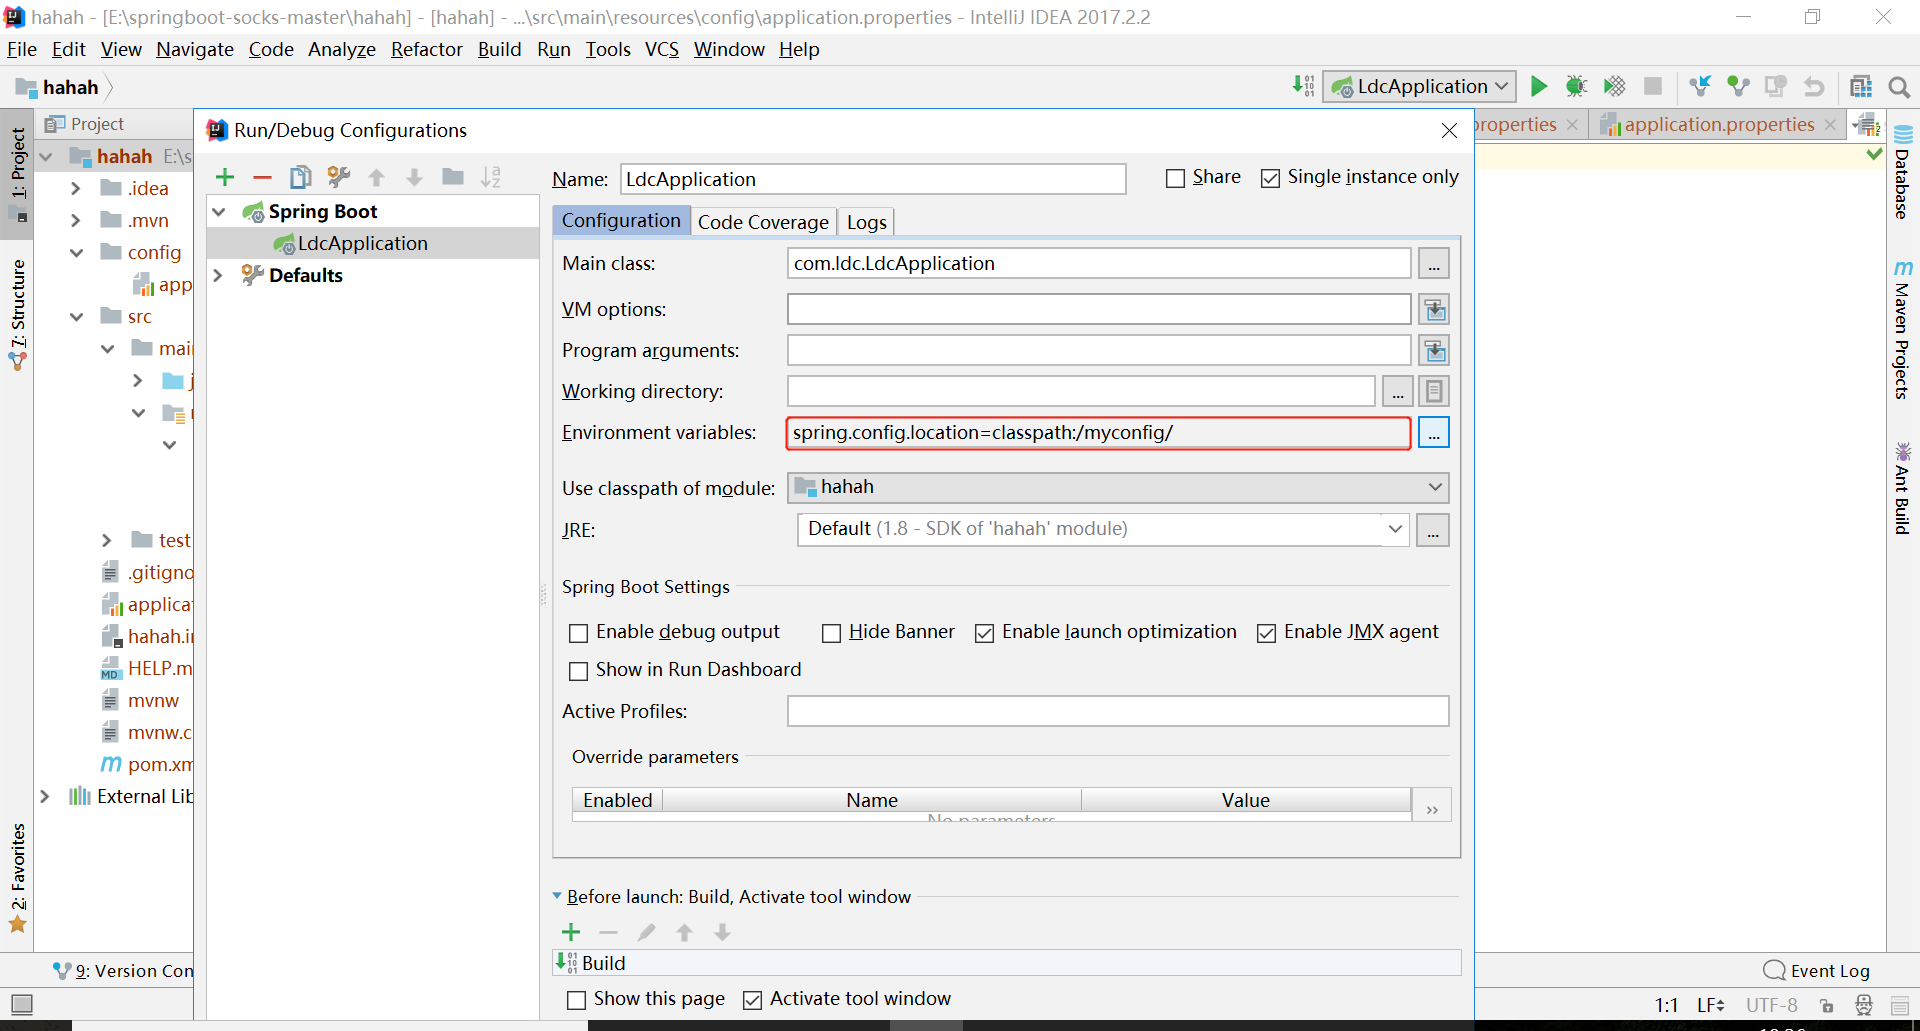Move configuration down in list

[414, 177]
